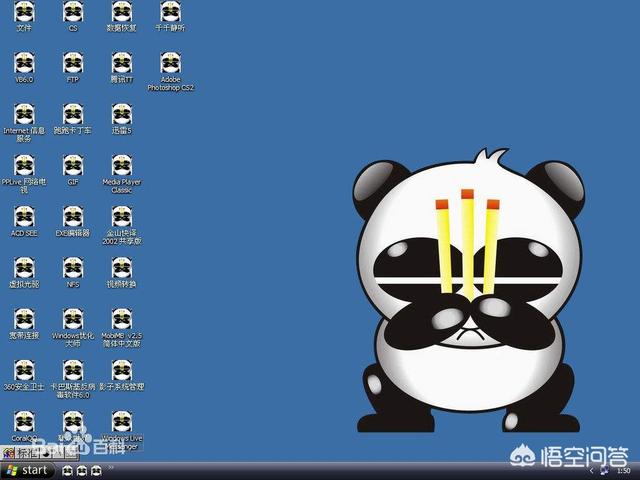
Task: Open the 宽带连接 desktop shortcut
Action: (x=24, y=319)
